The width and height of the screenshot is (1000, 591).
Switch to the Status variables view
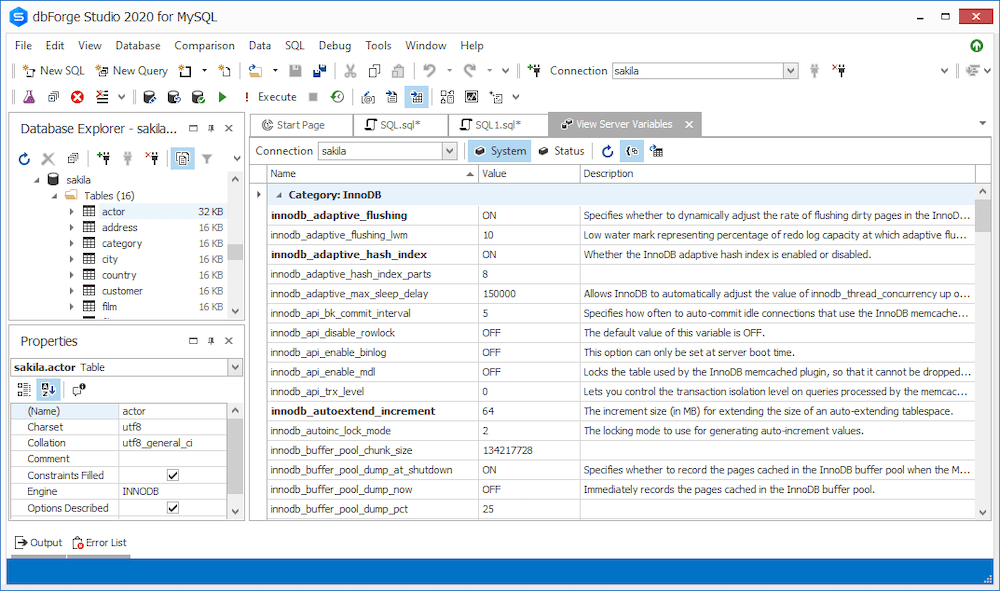(x=563, y=150)
